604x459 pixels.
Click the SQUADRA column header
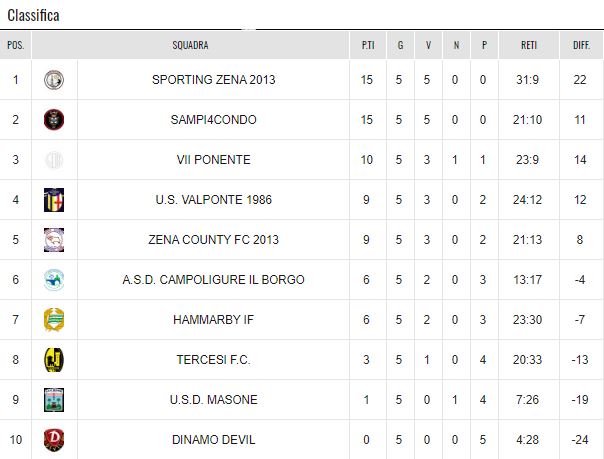[x=190, y=45]
